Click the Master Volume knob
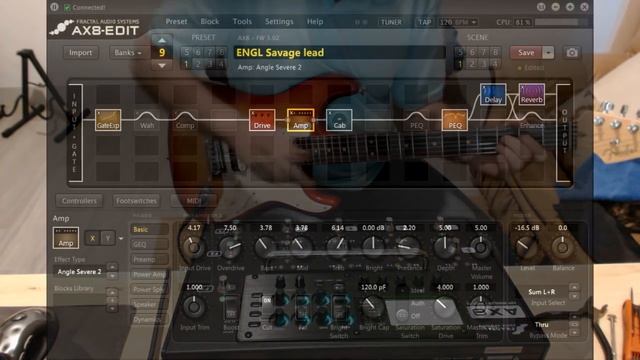The image size is (640, 360). pyautogui.click(x=481, y=247)
